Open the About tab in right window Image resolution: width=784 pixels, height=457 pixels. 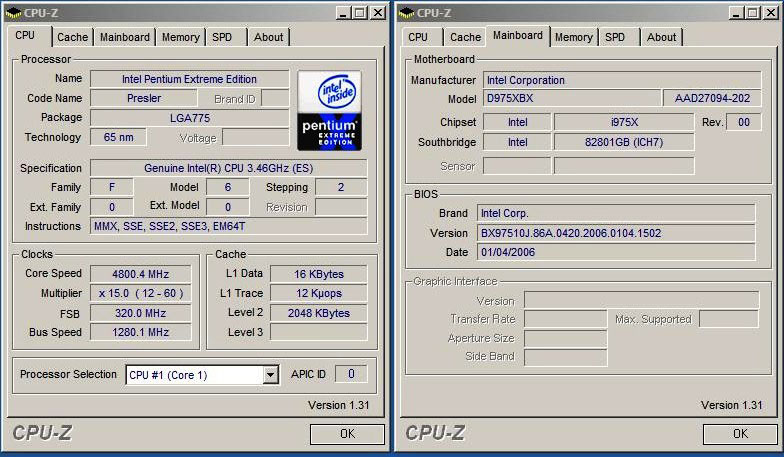[662, 37]
